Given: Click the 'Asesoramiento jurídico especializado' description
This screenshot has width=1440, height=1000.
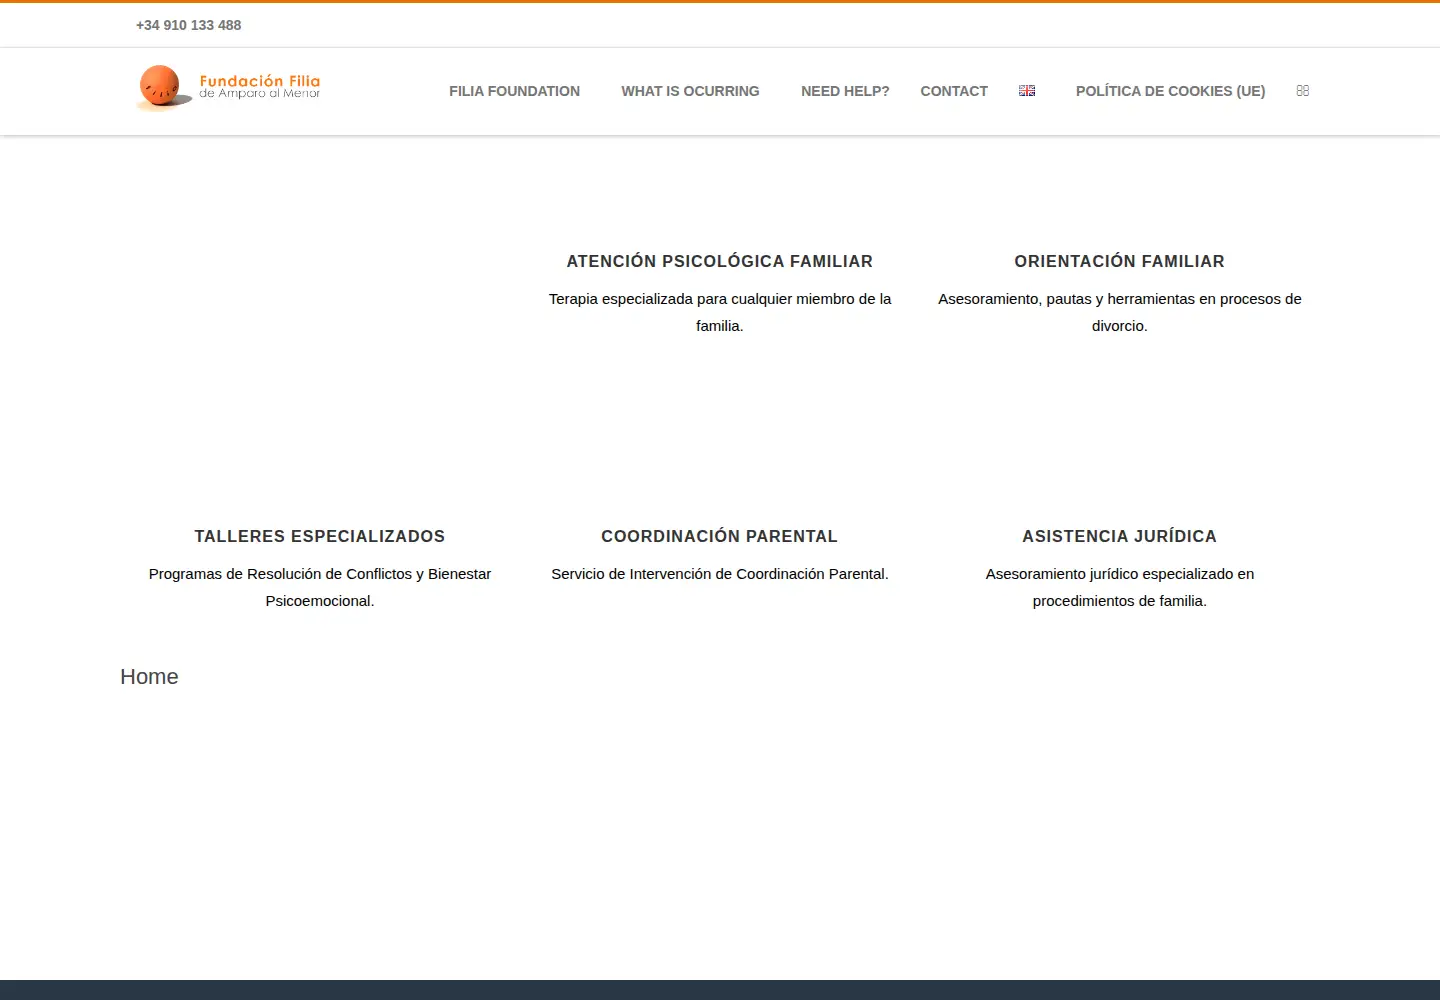Looking at the screenshot, I should (x=1120, y=587).
